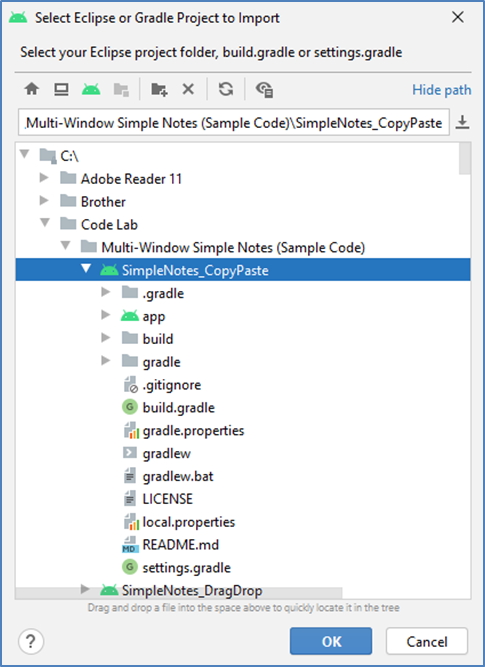This screenshot has height=667, width=485.
Task: Expand the build folder
Action: point(106,338)
